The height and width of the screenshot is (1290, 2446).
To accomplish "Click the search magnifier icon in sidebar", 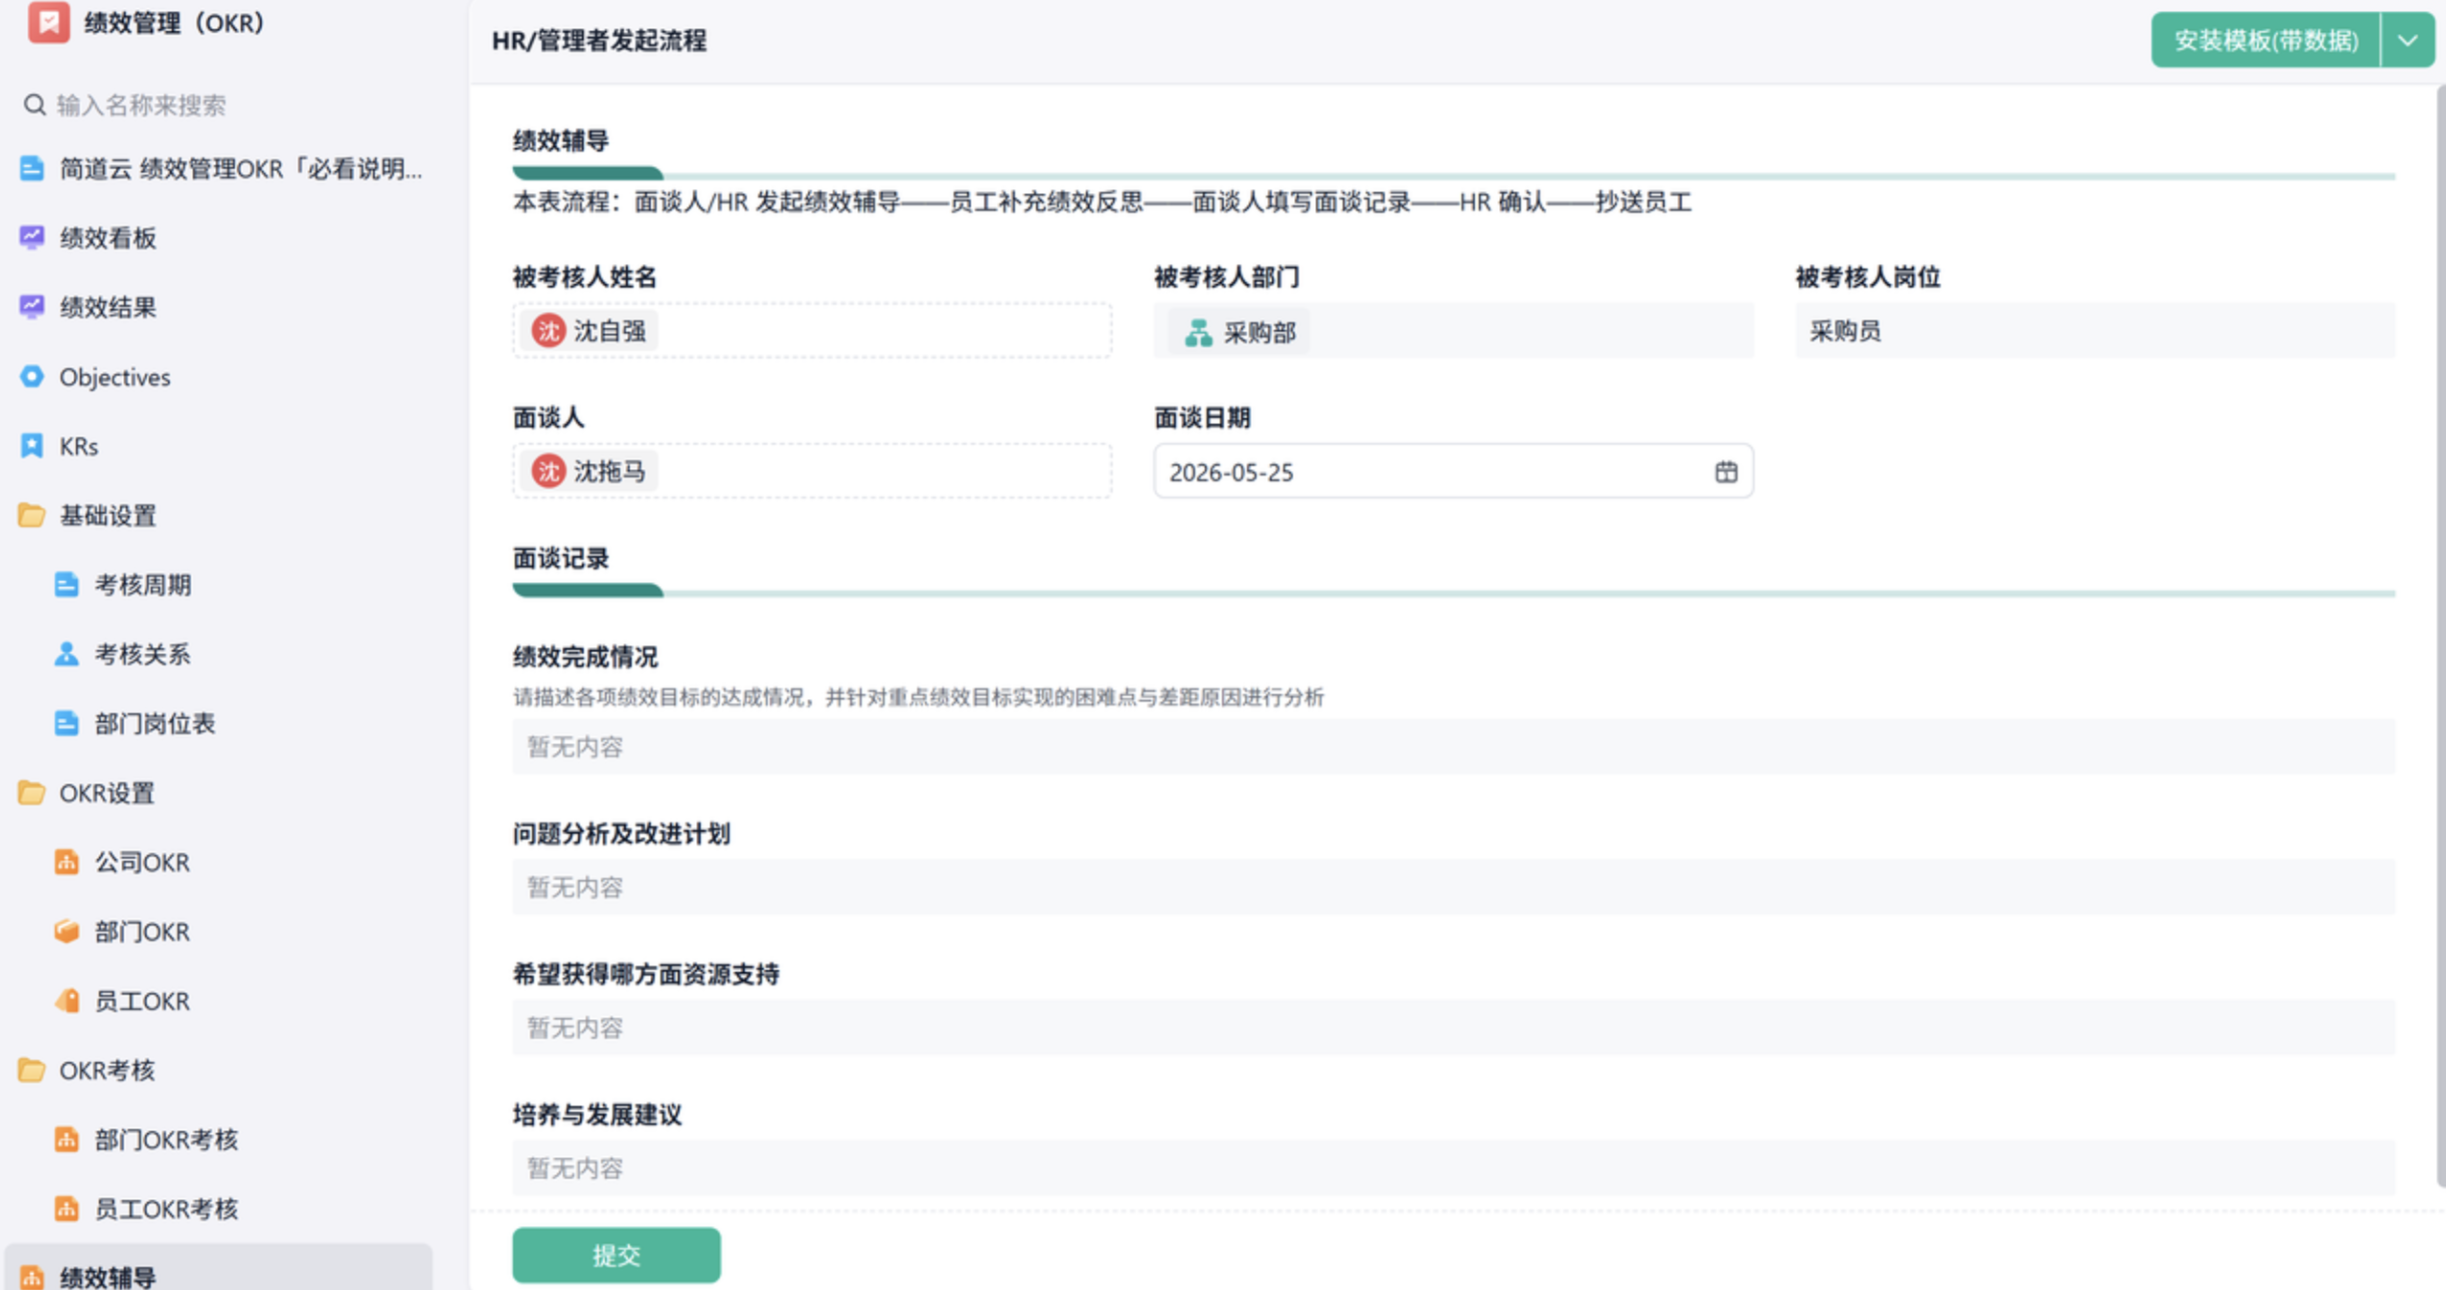I will coord(35,105).
